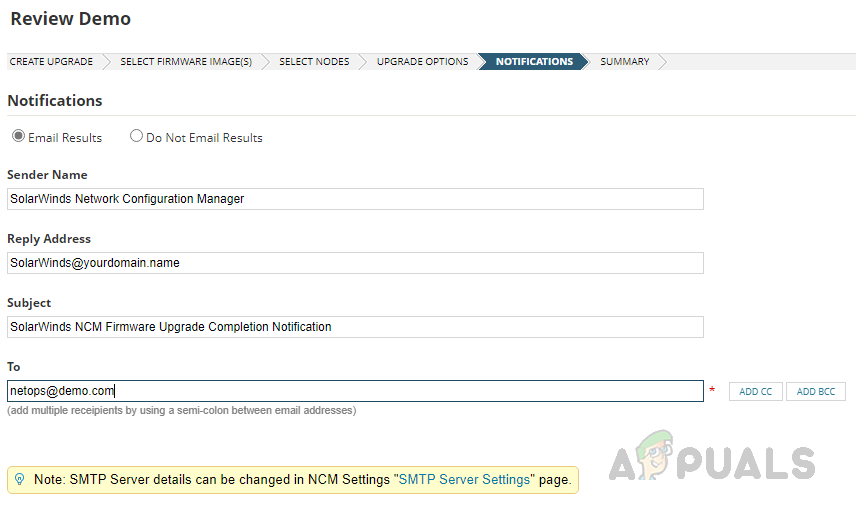Image resolution: width=856 pixels, height=525 pixels.
Task: Switch to Select Nodes step
Action: [x=314, y=62]
